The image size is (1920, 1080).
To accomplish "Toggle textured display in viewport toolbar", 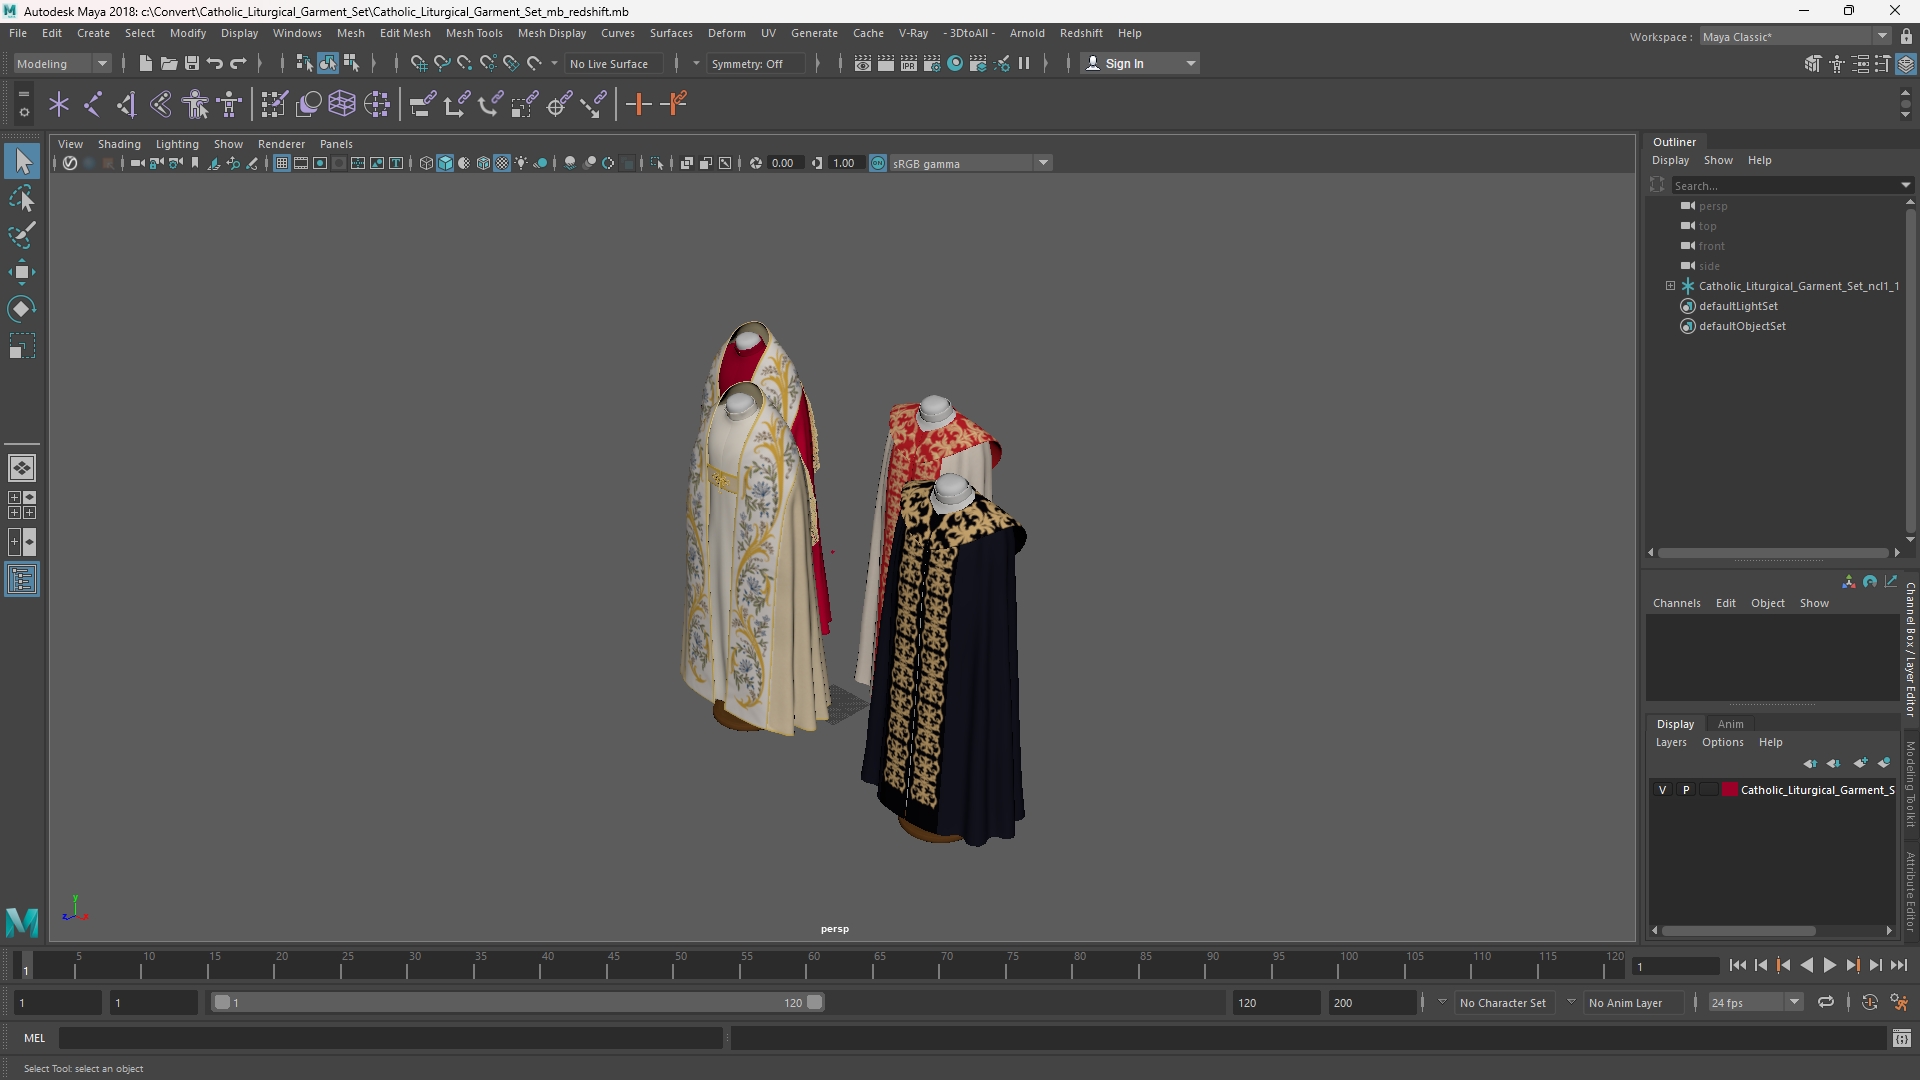I will click(502, 163).
